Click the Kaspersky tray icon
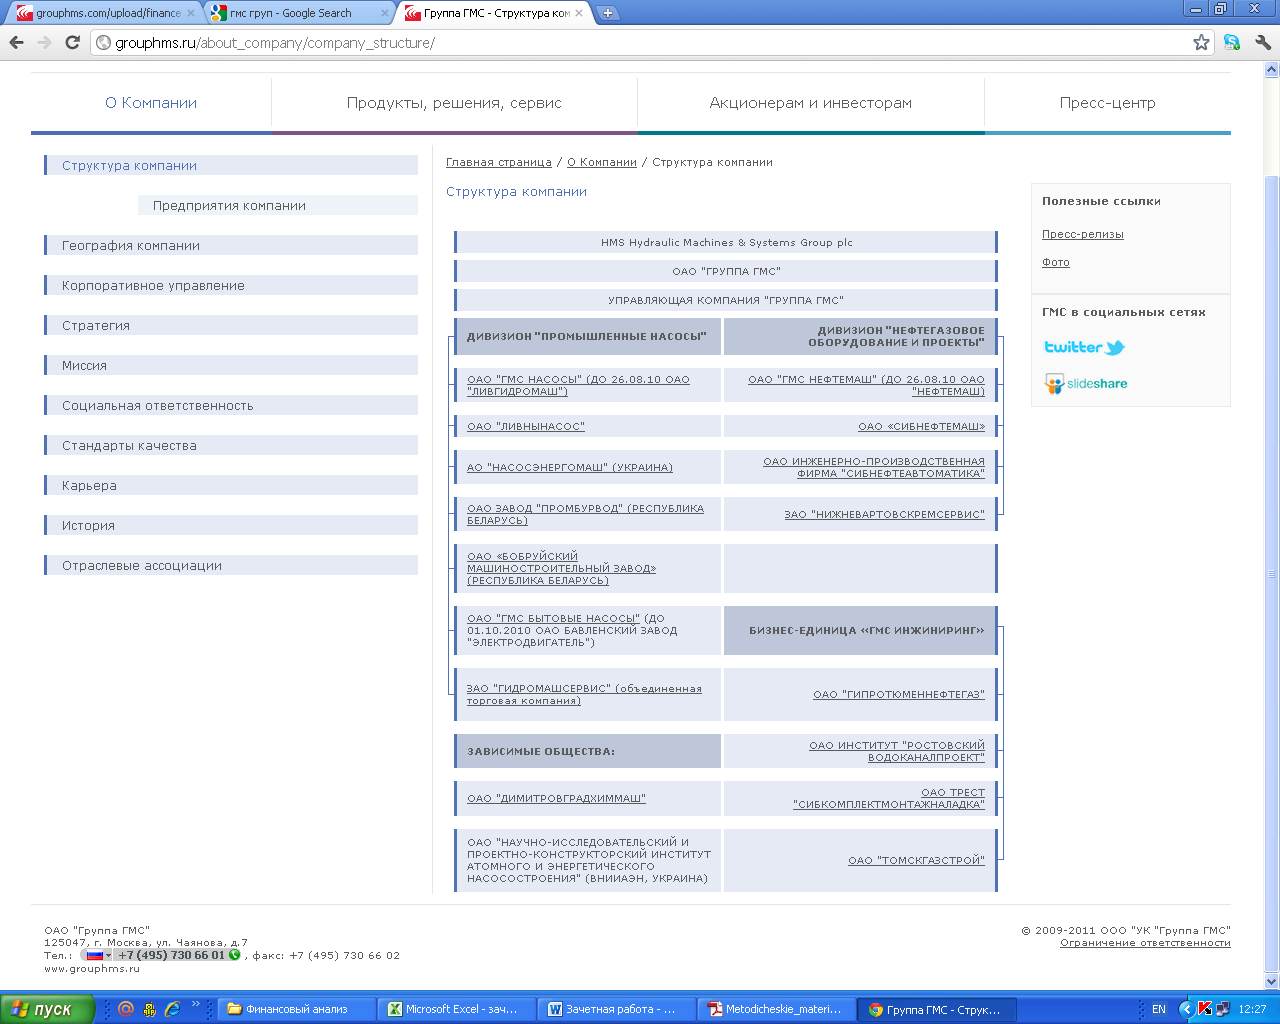The image size is (1280, 1024). (x=1205, y=1009)
